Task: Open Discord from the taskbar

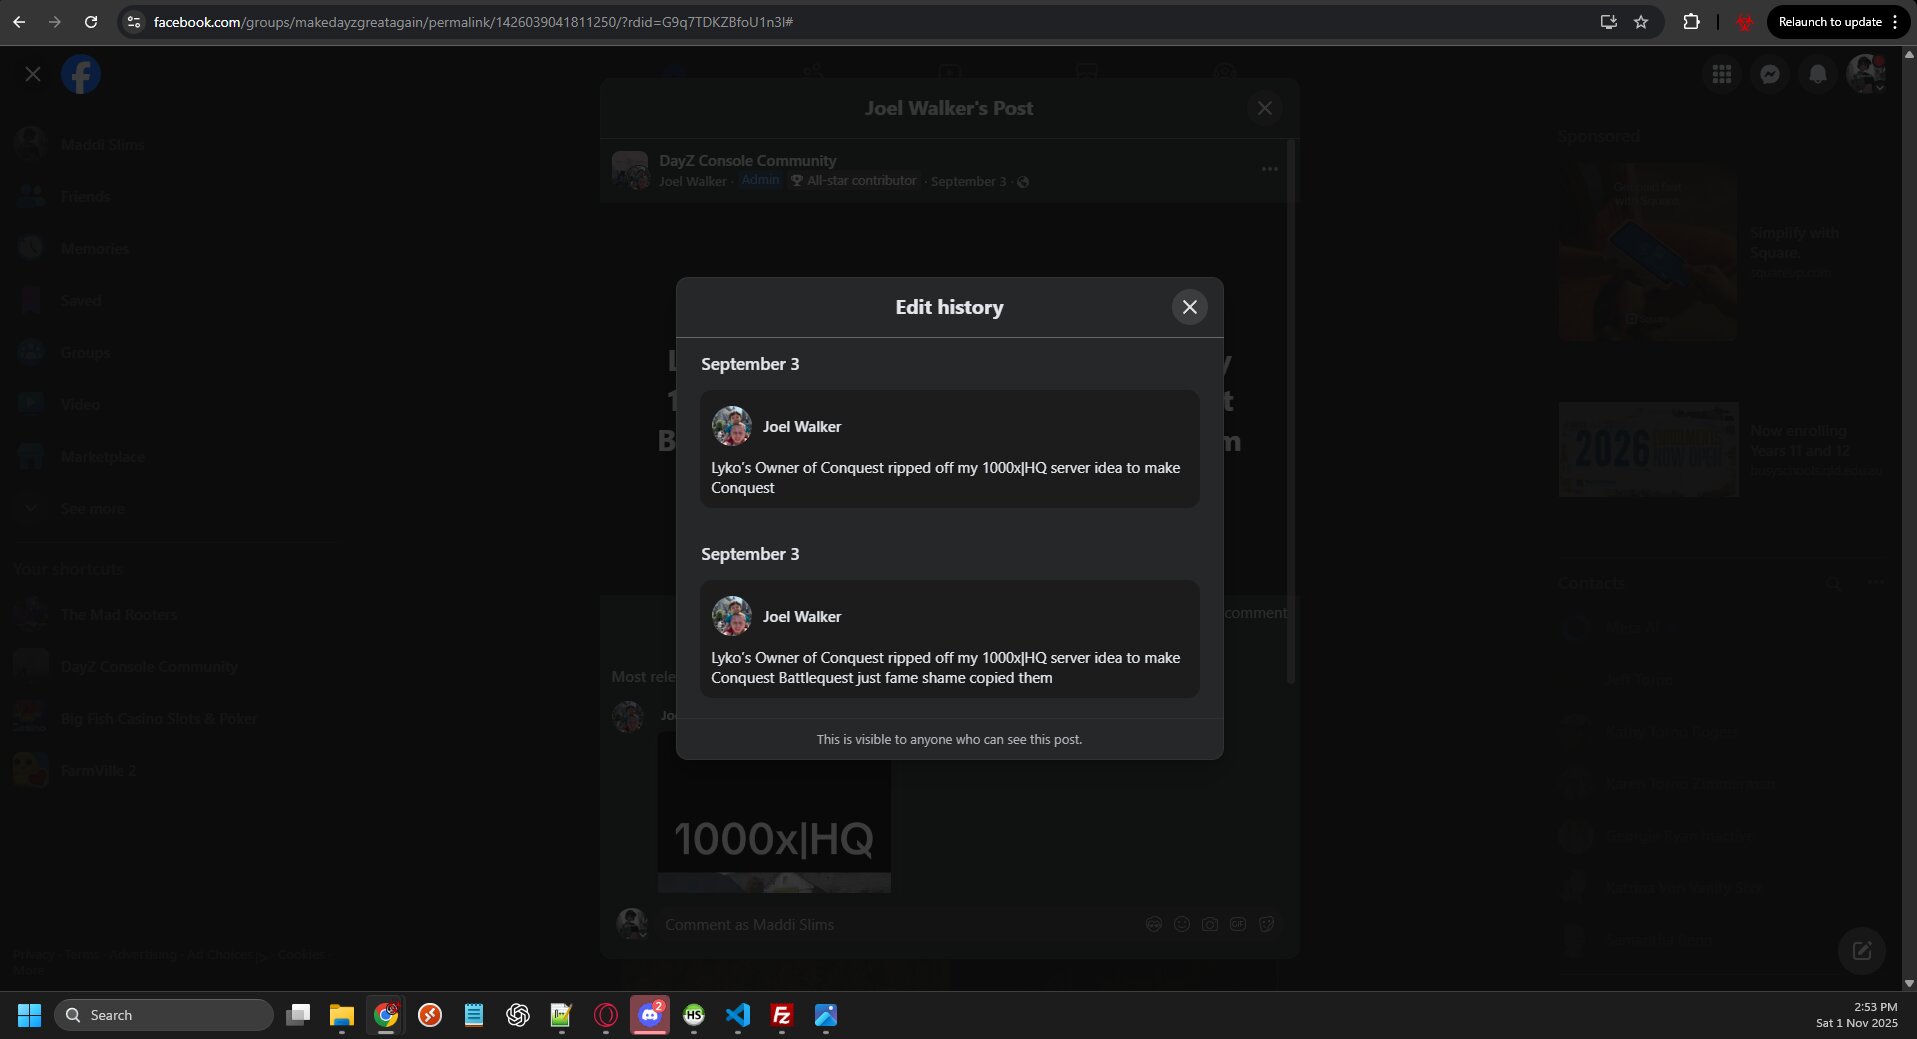Action: [650, 1015]
